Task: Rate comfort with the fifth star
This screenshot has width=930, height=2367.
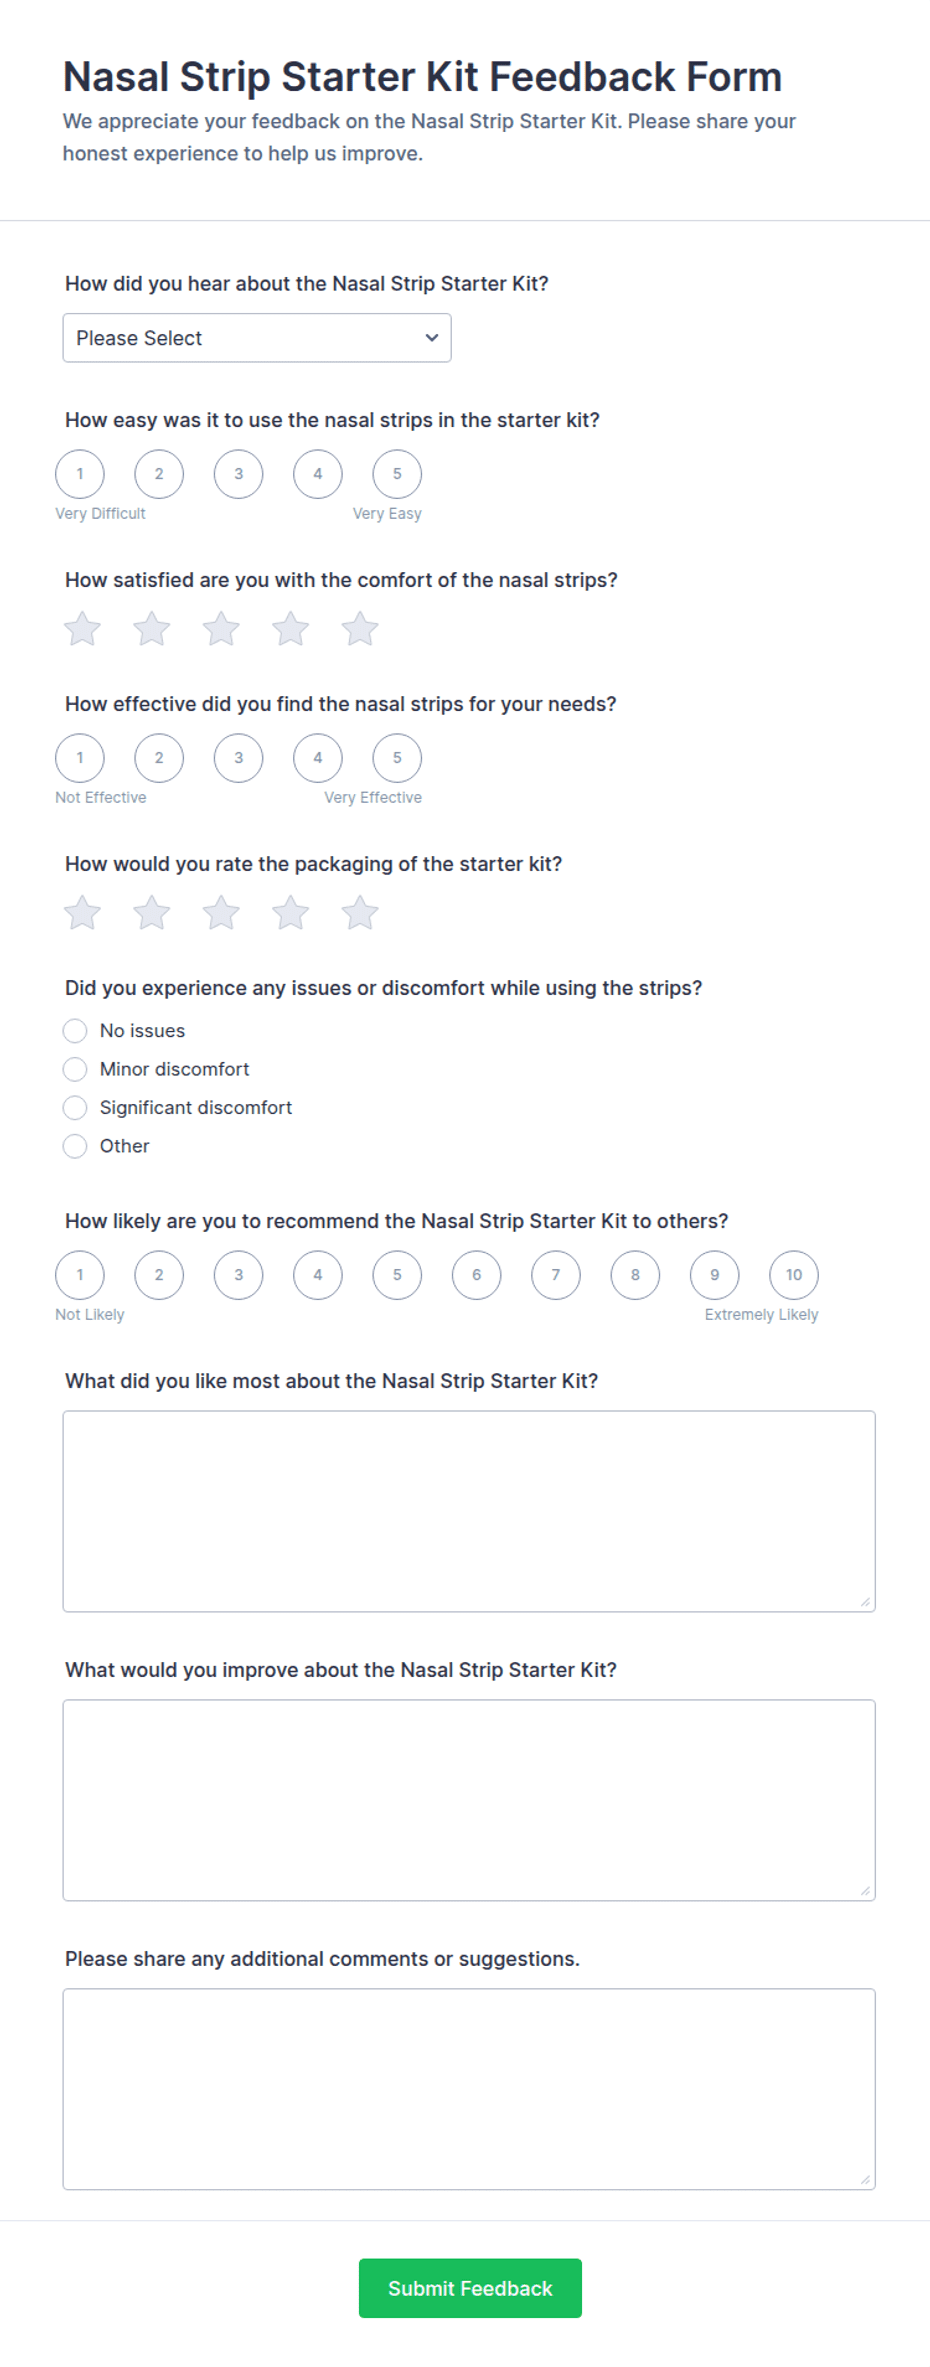Action: pos(360,629)
